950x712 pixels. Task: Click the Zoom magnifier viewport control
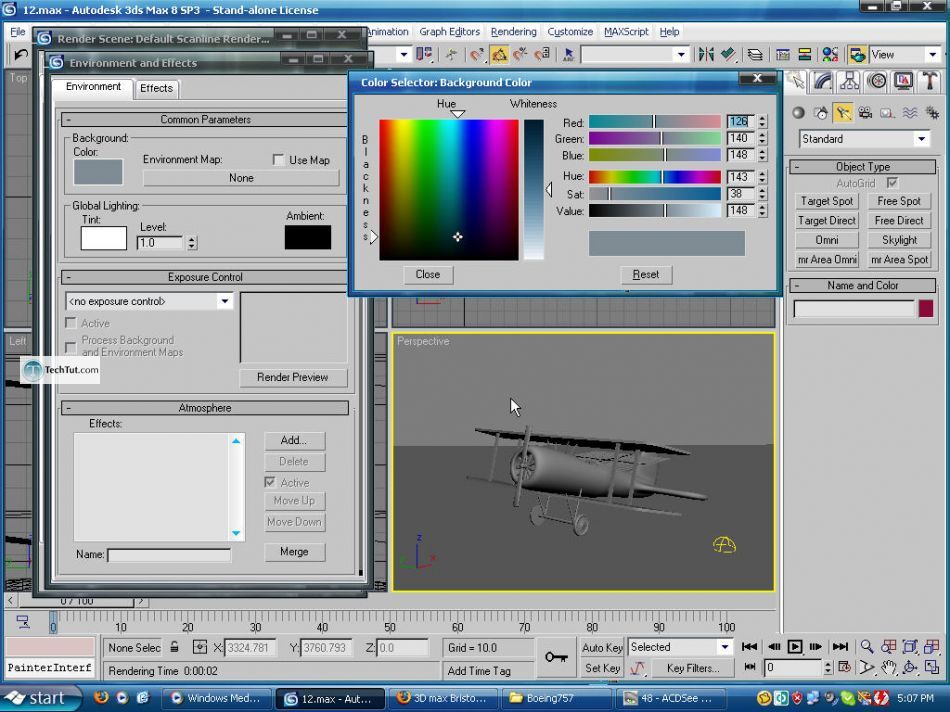coord(867,647)
